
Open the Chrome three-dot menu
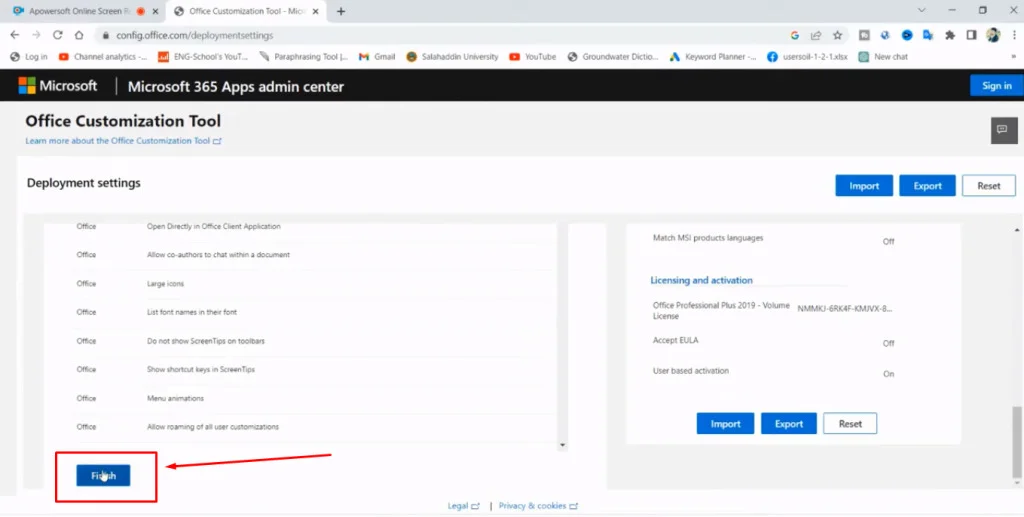tap(1014, 35)
